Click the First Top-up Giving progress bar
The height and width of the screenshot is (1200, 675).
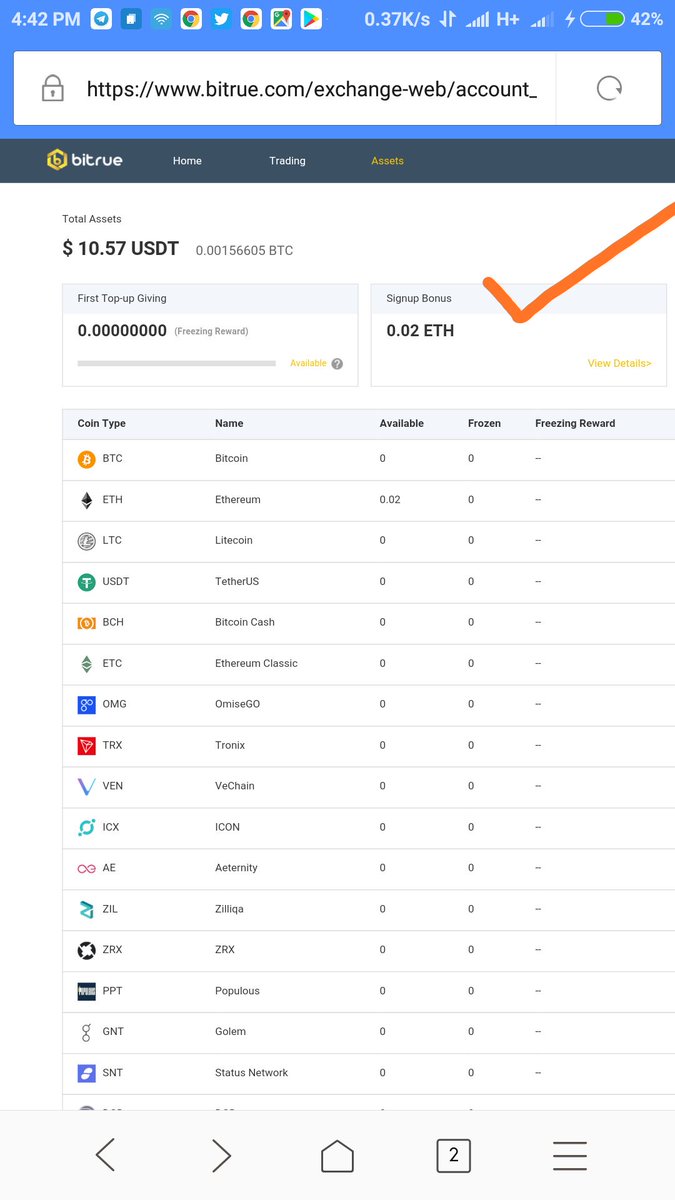177,364
